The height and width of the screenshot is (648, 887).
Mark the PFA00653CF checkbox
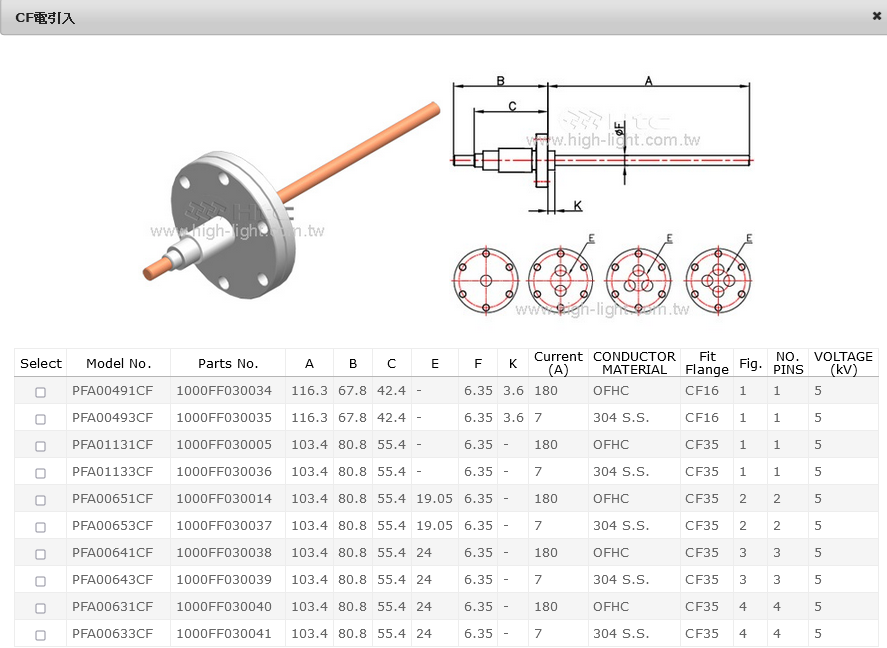(x=41, y=527)
